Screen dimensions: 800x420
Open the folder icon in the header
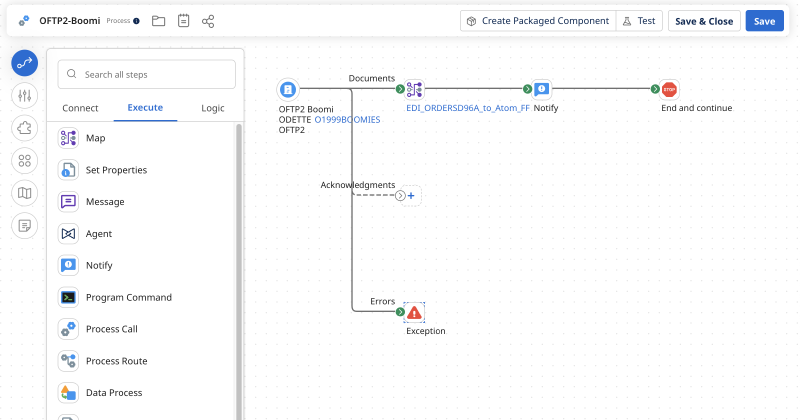click(x=159, y=21)
